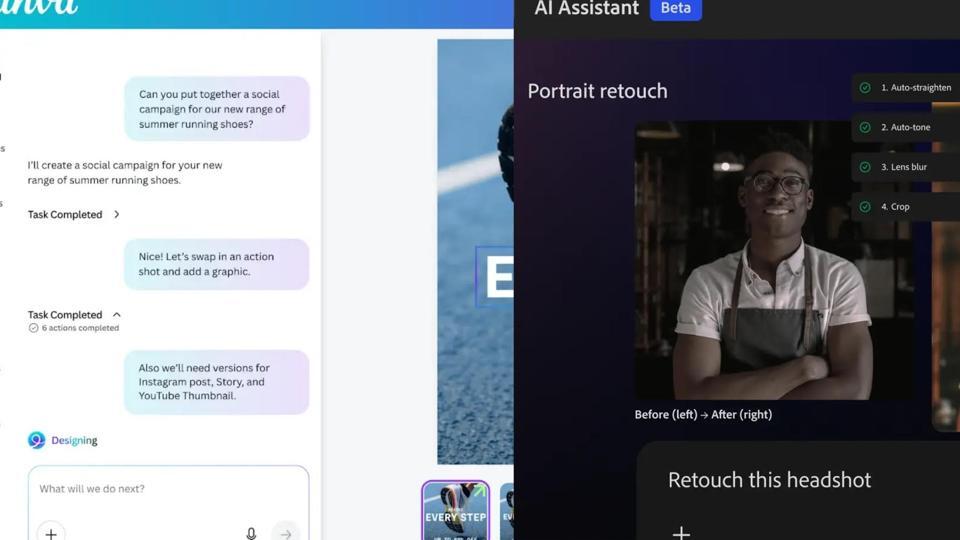Click the Canva logo in the header
The width and height of the screenshot is (960, 540).
click(38, 7)
